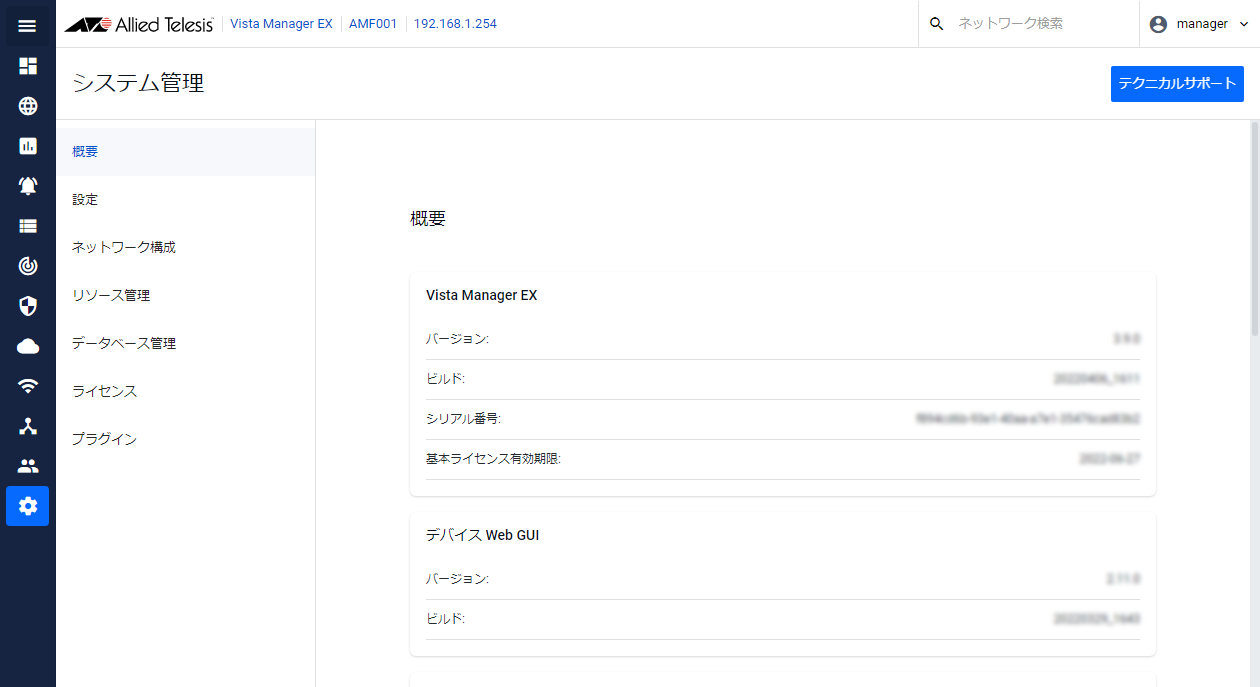Click the AMF001 header link
This screenshot has width=1260, height=687.
373,24
